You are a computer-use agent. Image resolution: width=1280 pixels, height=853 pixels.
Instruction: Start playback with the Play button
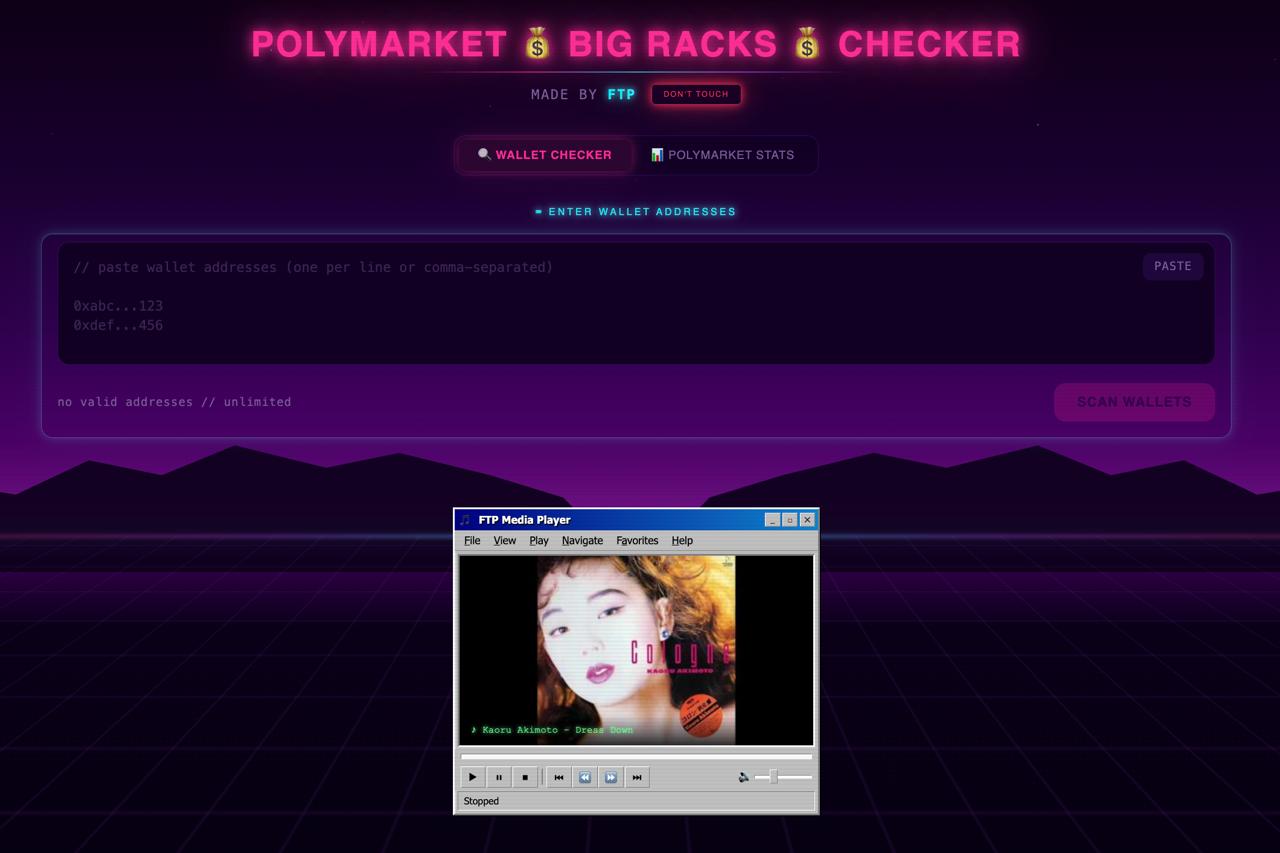click(x=472, y=777)
